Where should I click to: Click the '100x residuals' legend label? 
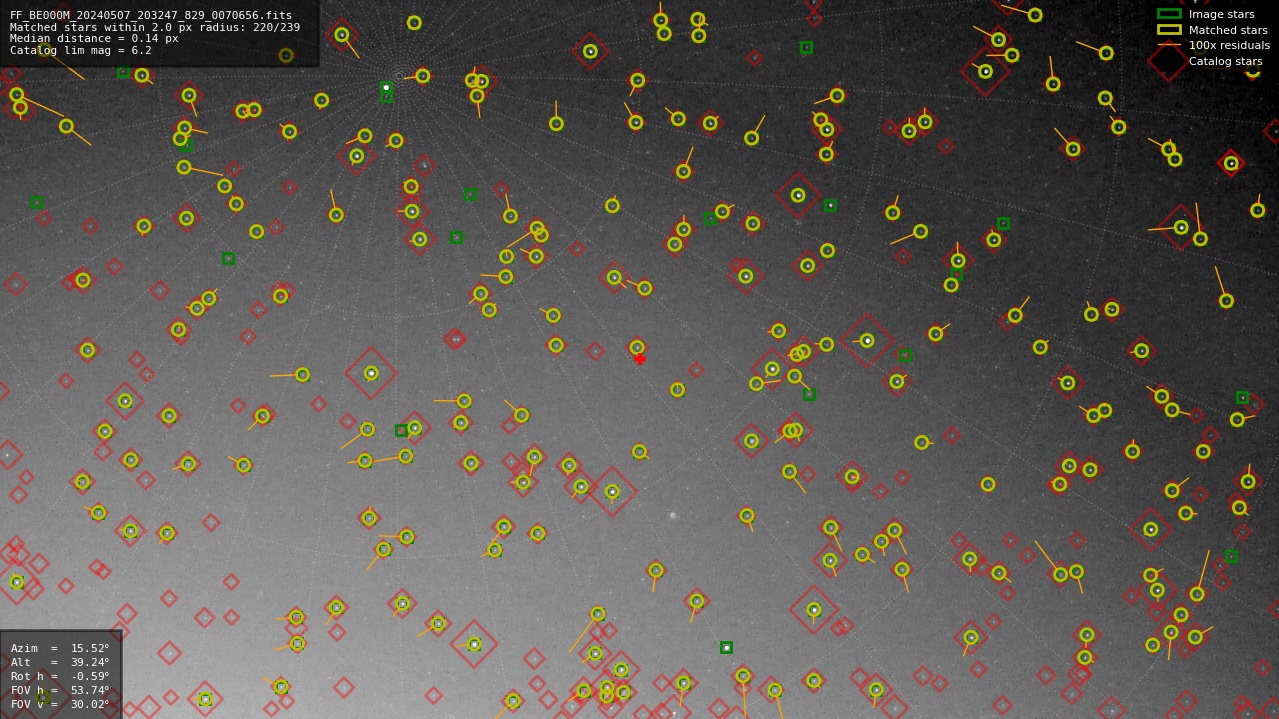coord(1229,45)
